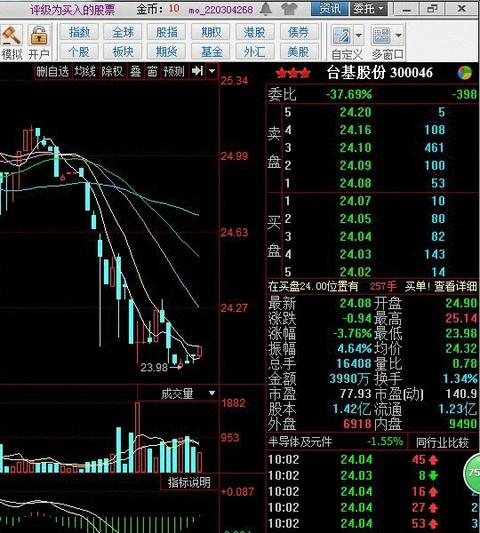Toggle 均线 moving averages display
Image resolution: width=480 pixels, height=533 pixels.
point(85,71)
